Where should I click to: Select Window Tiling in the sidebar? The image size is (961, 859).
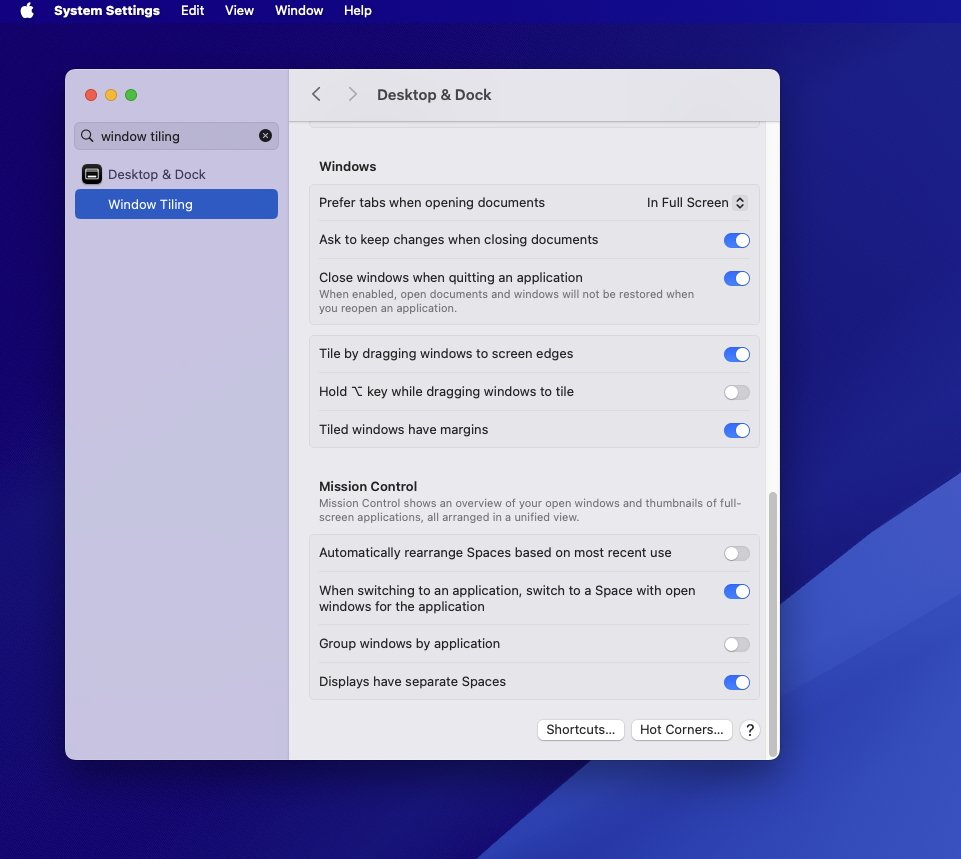click(177, 204)
